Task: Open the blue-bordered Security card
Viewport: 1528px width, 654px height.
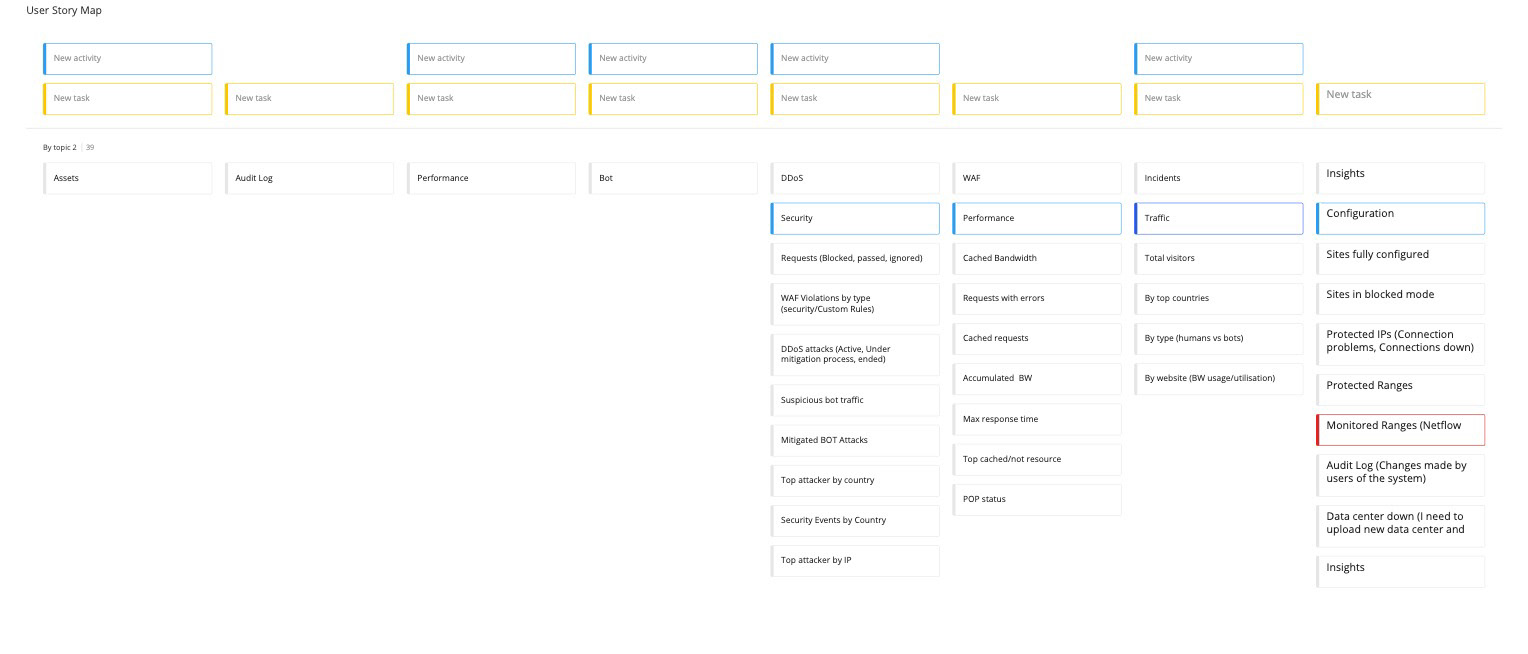Action: point(855,218)
